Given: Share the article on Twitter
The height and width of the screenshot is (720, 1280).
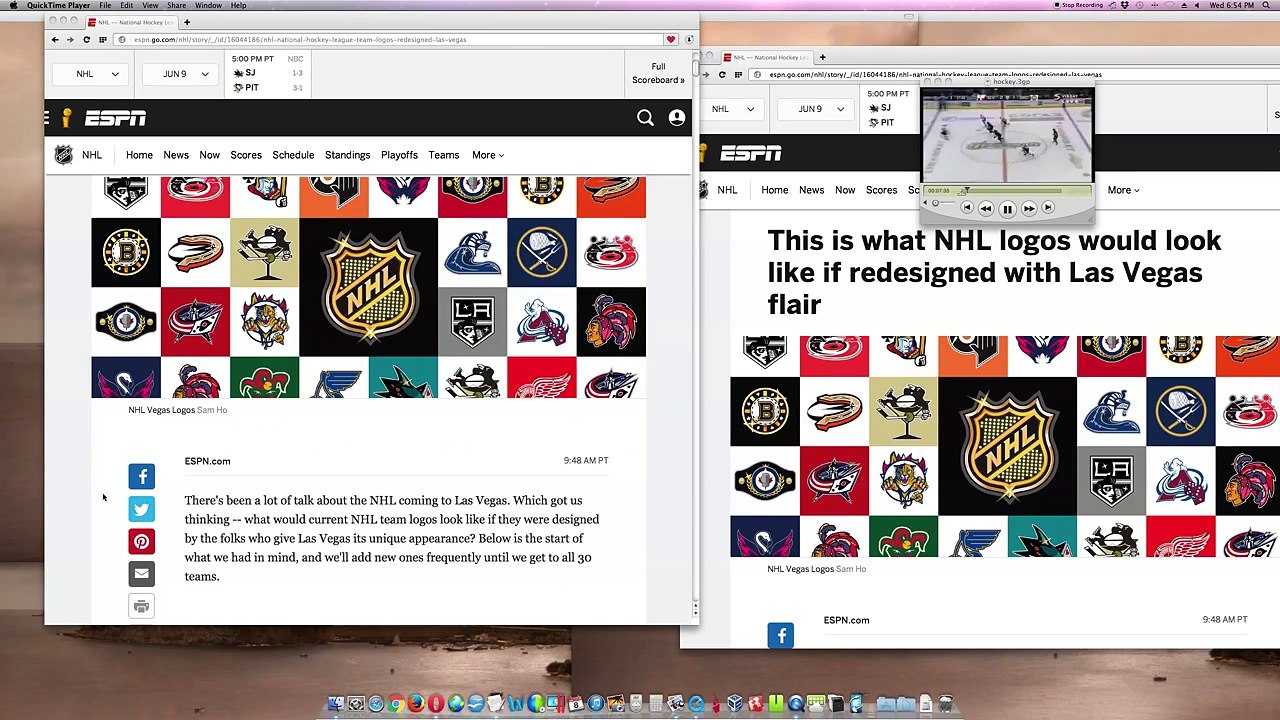Looking at the screenshot, I should pyautogui.click(x=141, y=509).
